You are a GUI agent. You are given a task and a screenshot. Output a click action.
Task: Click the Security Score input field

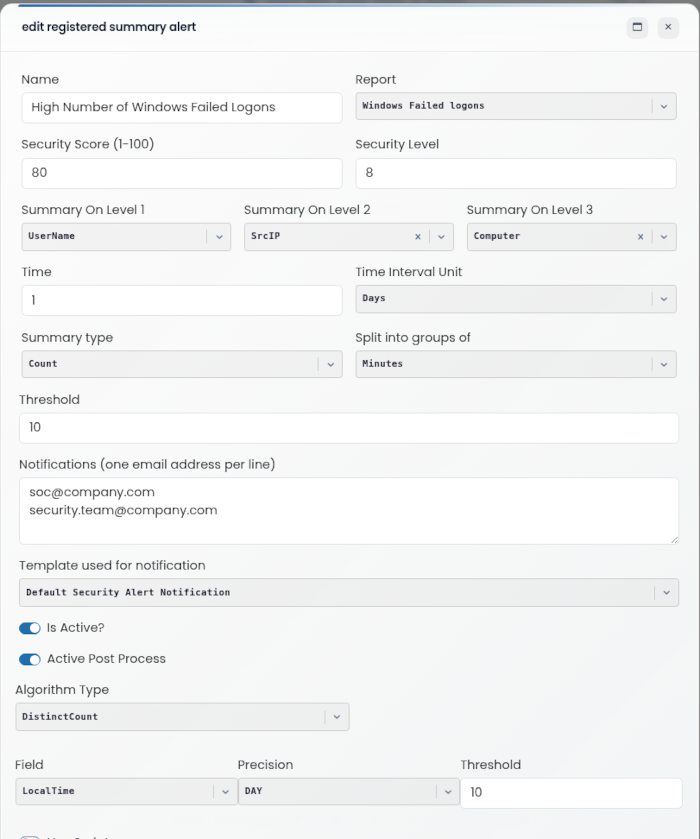[182, 173]
